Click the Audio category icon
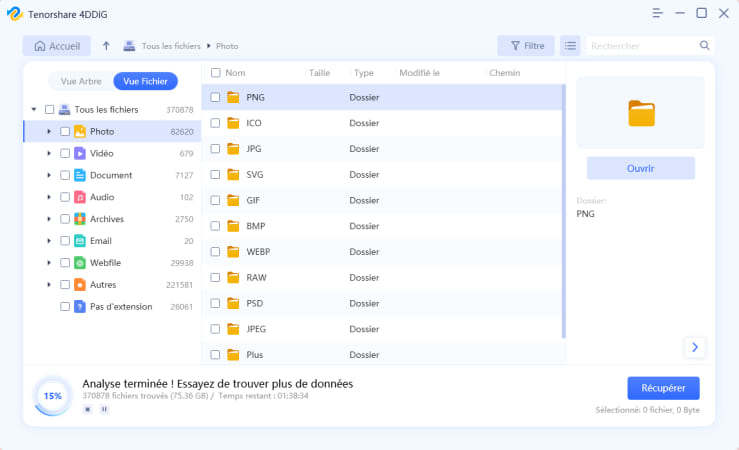 80,197
